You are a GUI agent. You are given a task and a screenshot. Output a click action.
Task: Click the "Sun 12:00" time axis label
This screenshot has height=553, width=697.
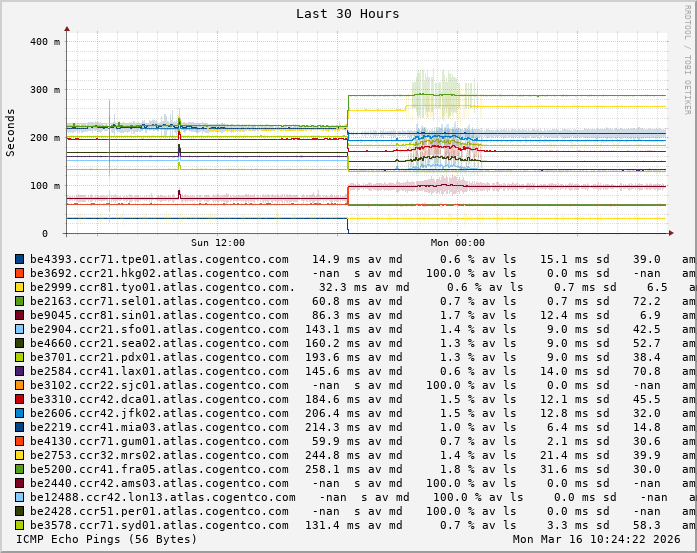click(x=217, y=243)
